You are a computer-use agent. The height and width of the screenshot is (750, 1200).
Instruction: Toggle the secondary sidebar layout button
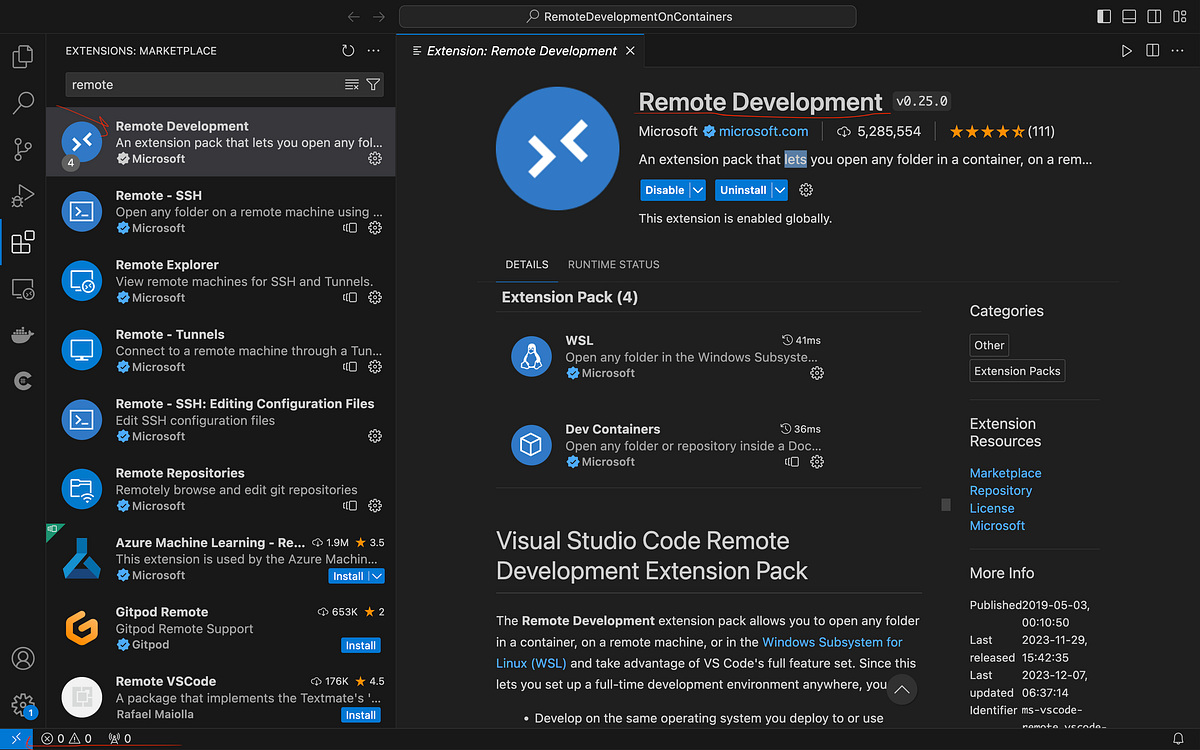pos(1152,17)
